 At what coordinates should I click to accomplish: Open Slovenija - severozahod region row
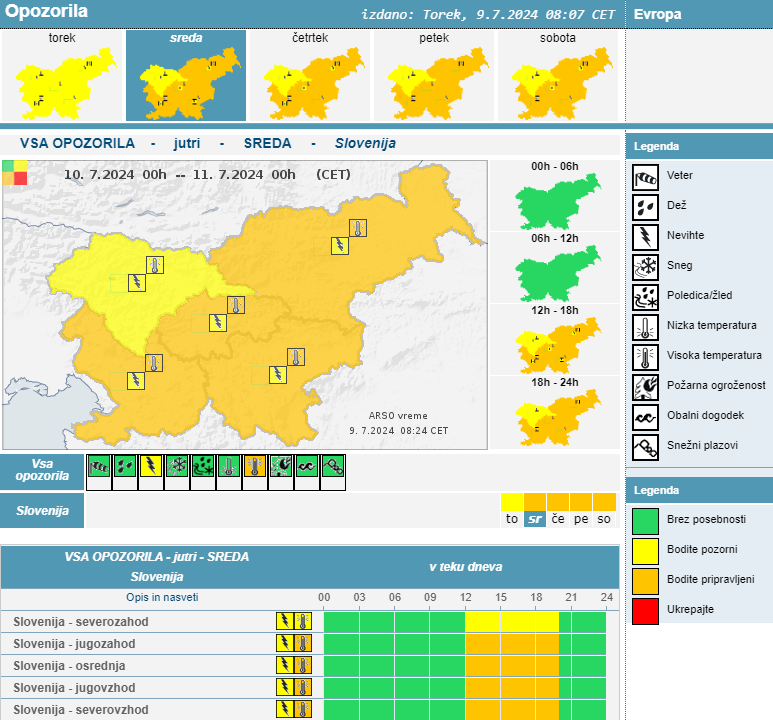(x=81, y=621)
